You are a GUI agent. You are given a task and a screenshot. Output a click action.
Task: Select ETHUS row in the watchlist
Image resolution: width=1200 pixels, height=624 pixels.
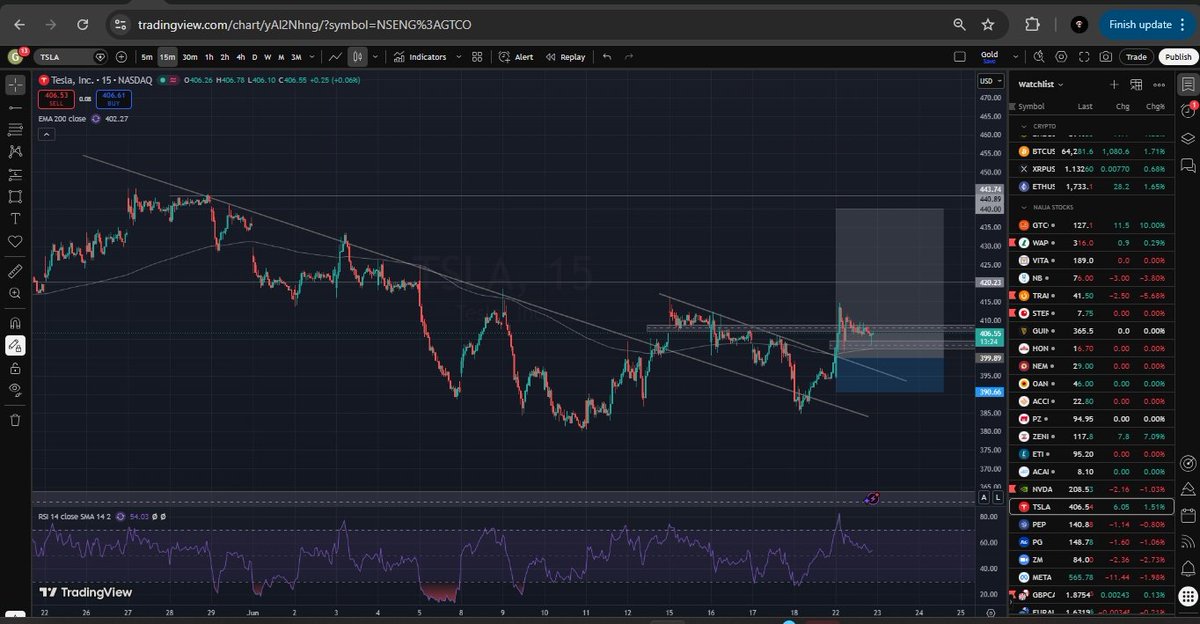(1090, 187)
